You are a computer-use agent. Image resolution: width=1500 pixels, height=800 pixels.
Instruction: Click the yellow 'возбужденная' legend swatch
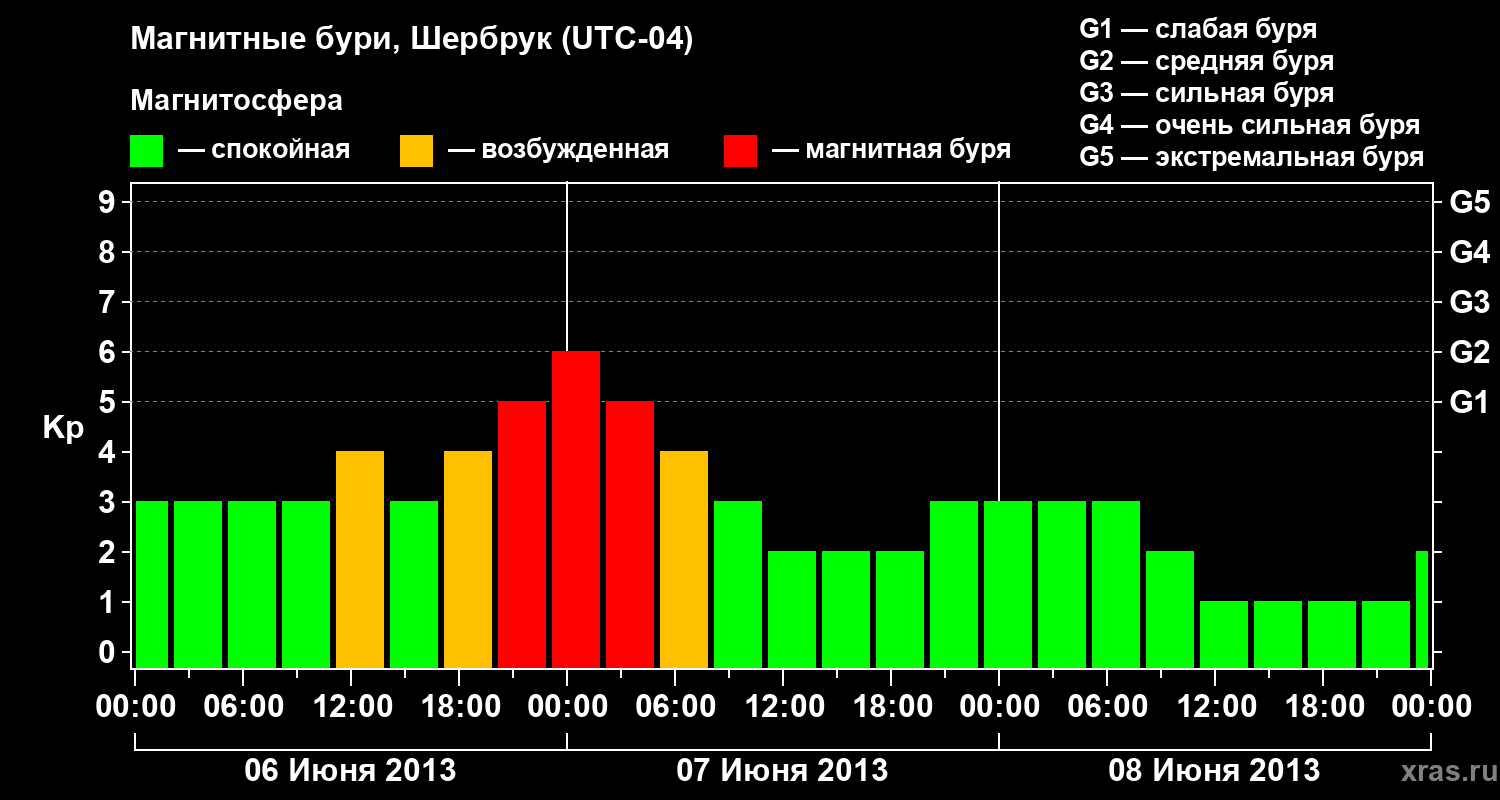tap(416, 151)
